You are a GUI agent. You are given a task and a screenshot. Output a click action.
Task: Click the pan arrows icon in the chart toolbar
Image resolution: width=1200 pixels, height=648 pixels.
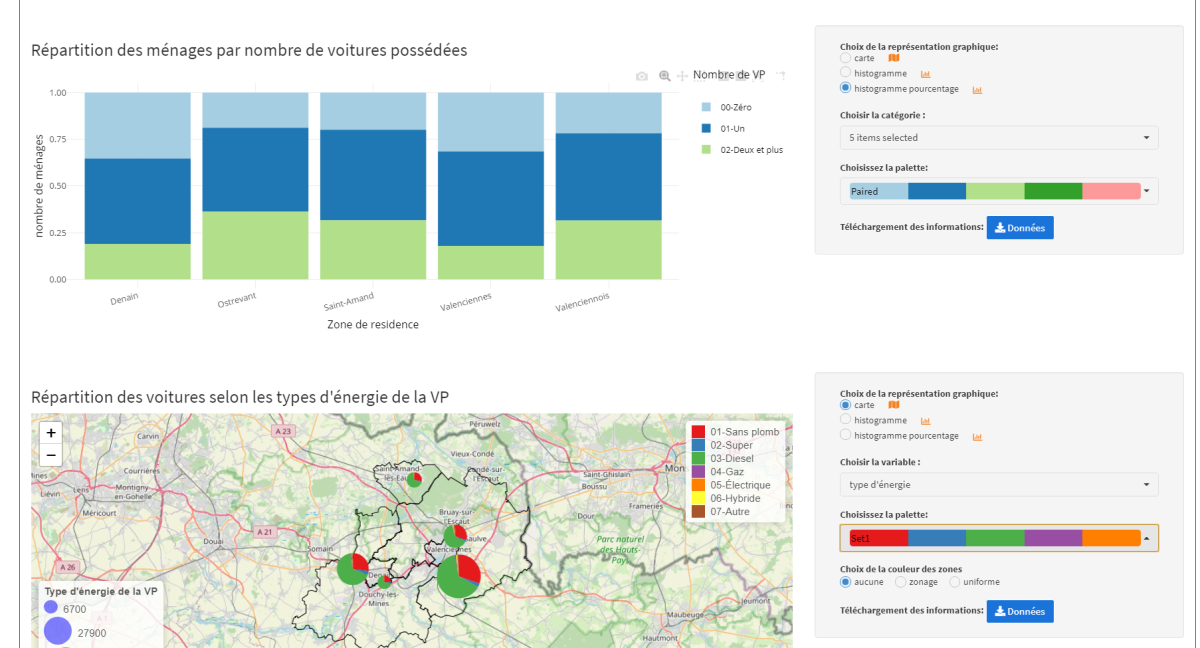point(683,76)
